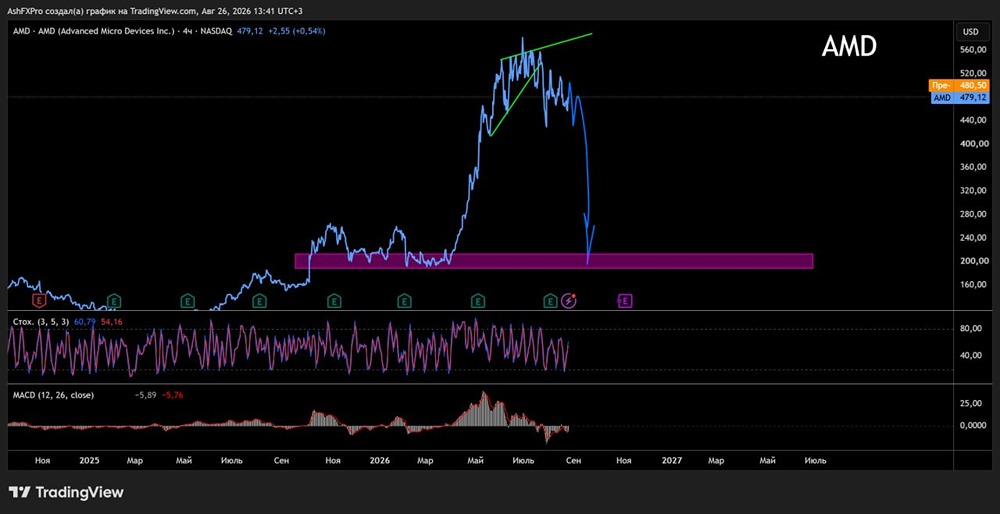The height and width of the screenshot is (514, 1000).
Task: Open the purple upcoming earnings marker
Action: coord(625,299)
